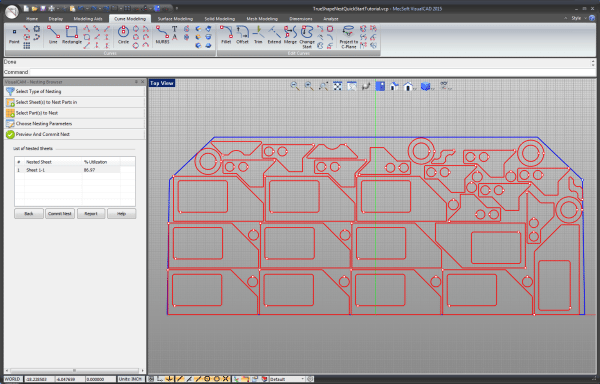600x384 pixels.
Task: Activate the Extend curve tool
Action: pyautogui.click(x=274, y=34)
